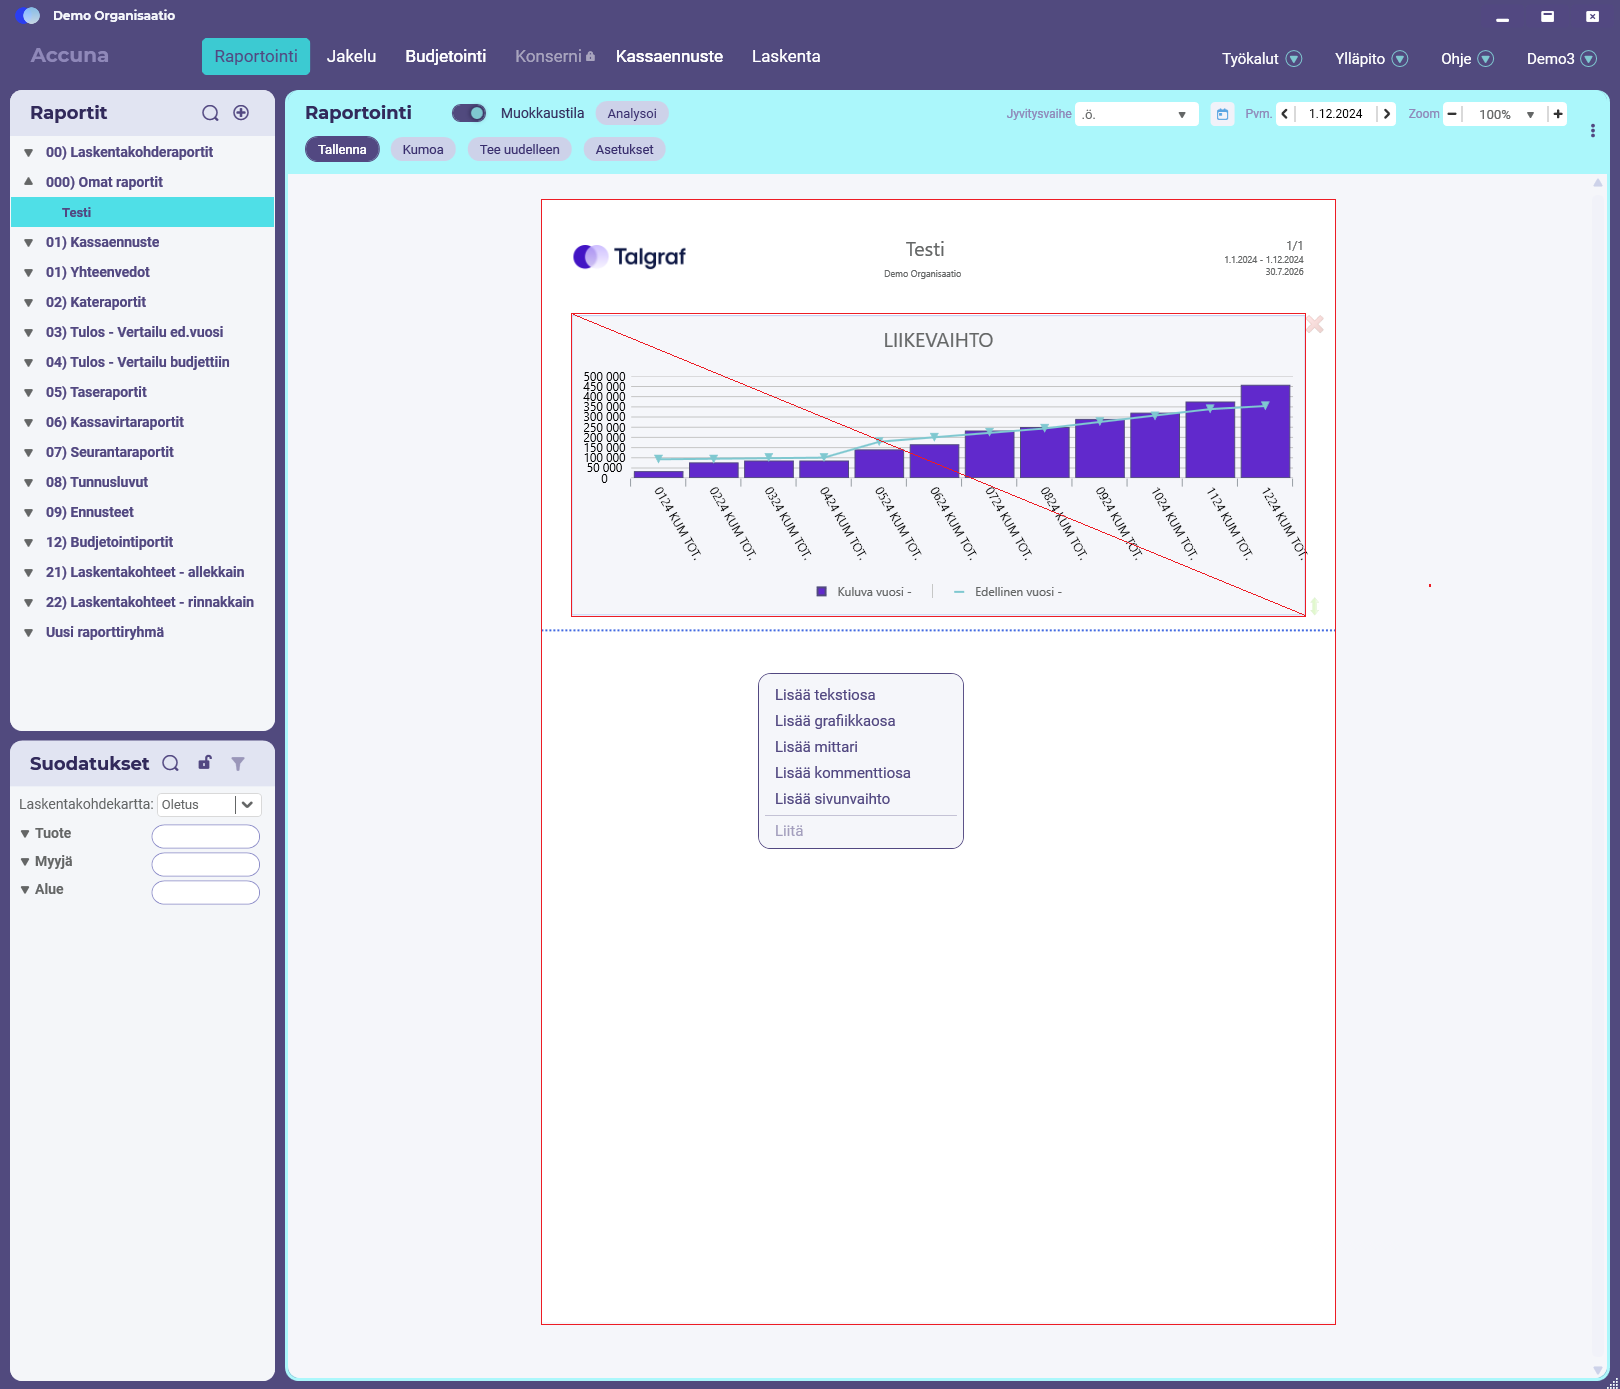Toggle the Muokkaustila edit mode switch

point(469,113)
